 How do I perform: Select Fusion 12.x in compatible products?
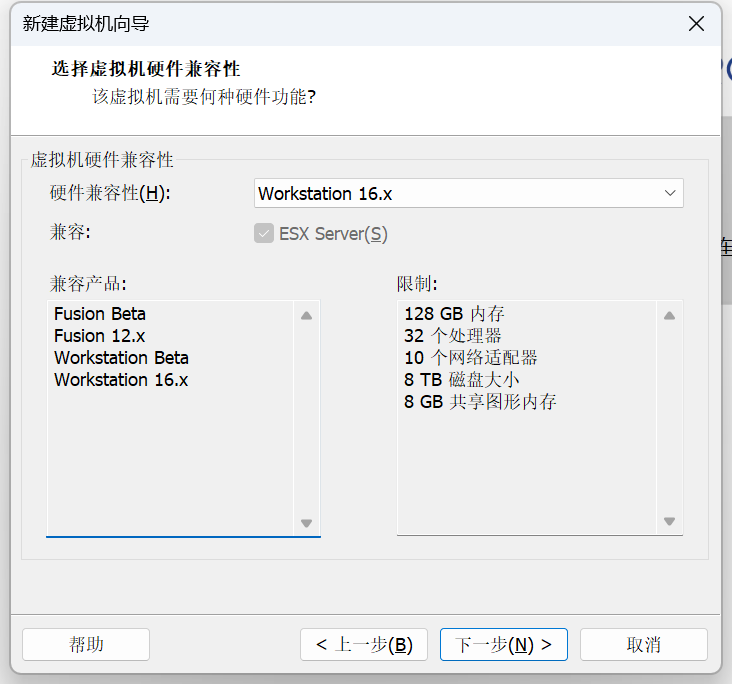coord(100,336)
